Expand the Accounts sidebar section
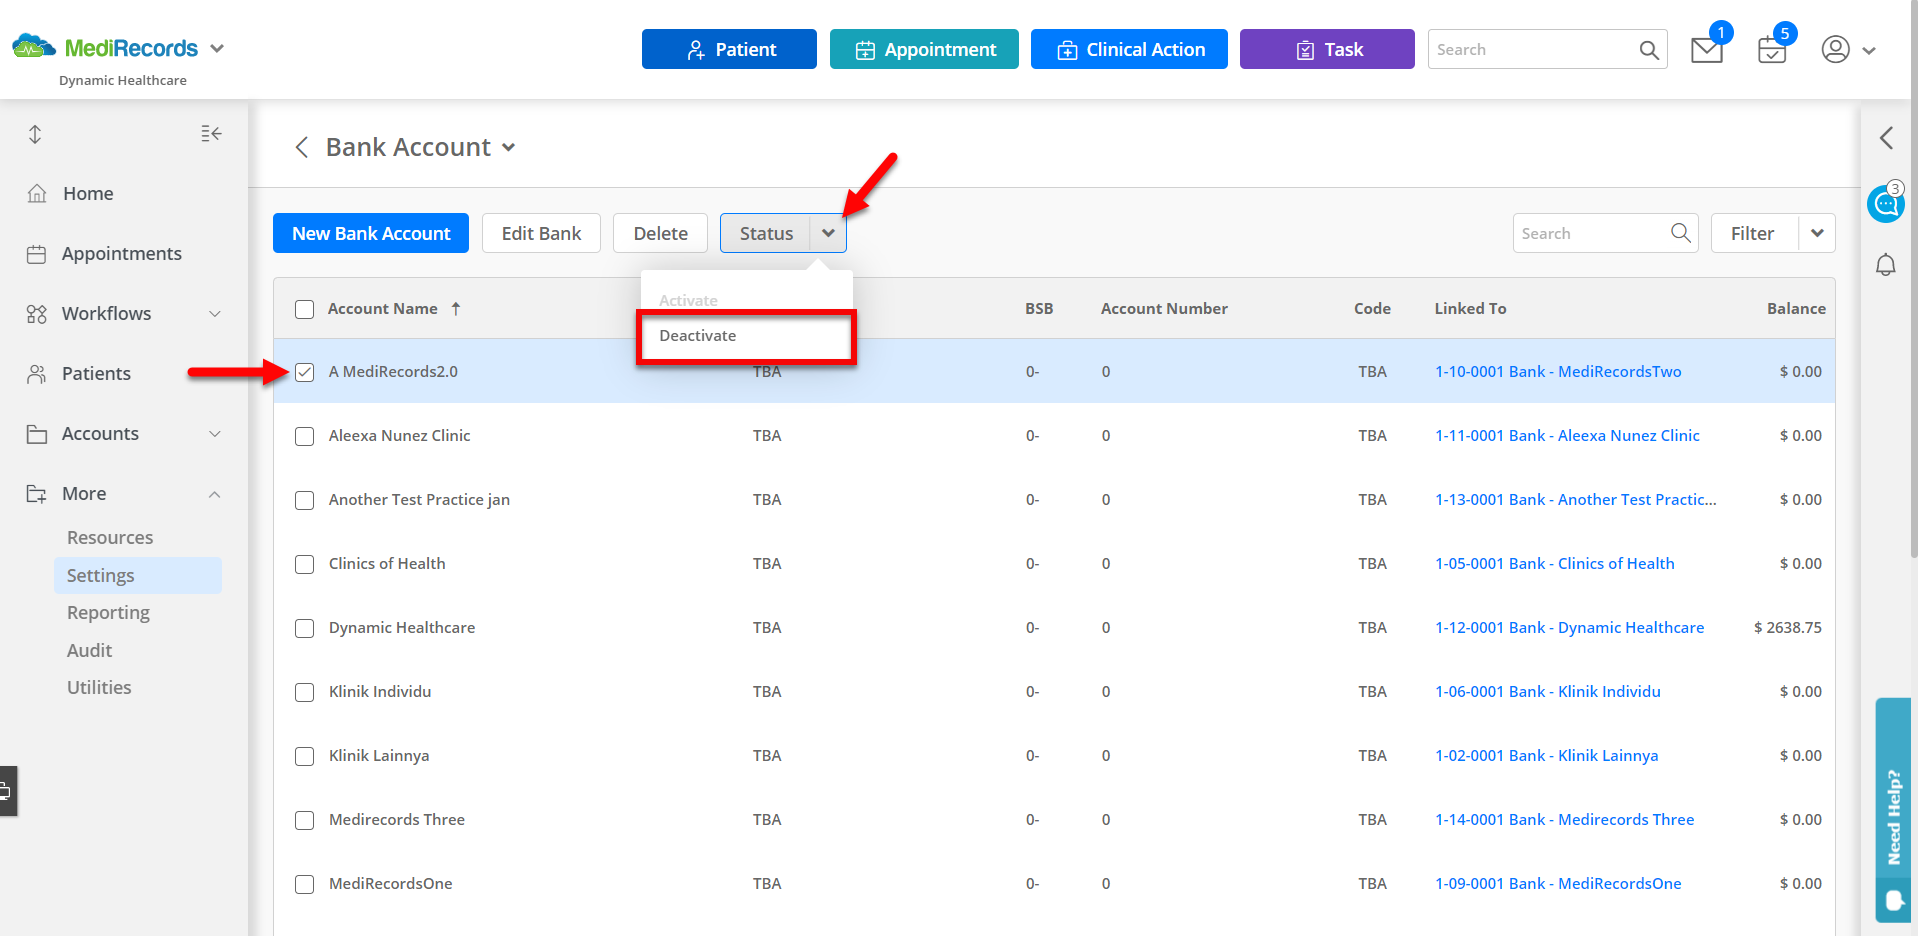Image resolution: width=1918 pixels, height=936 pixels. [x=215, y=434]
